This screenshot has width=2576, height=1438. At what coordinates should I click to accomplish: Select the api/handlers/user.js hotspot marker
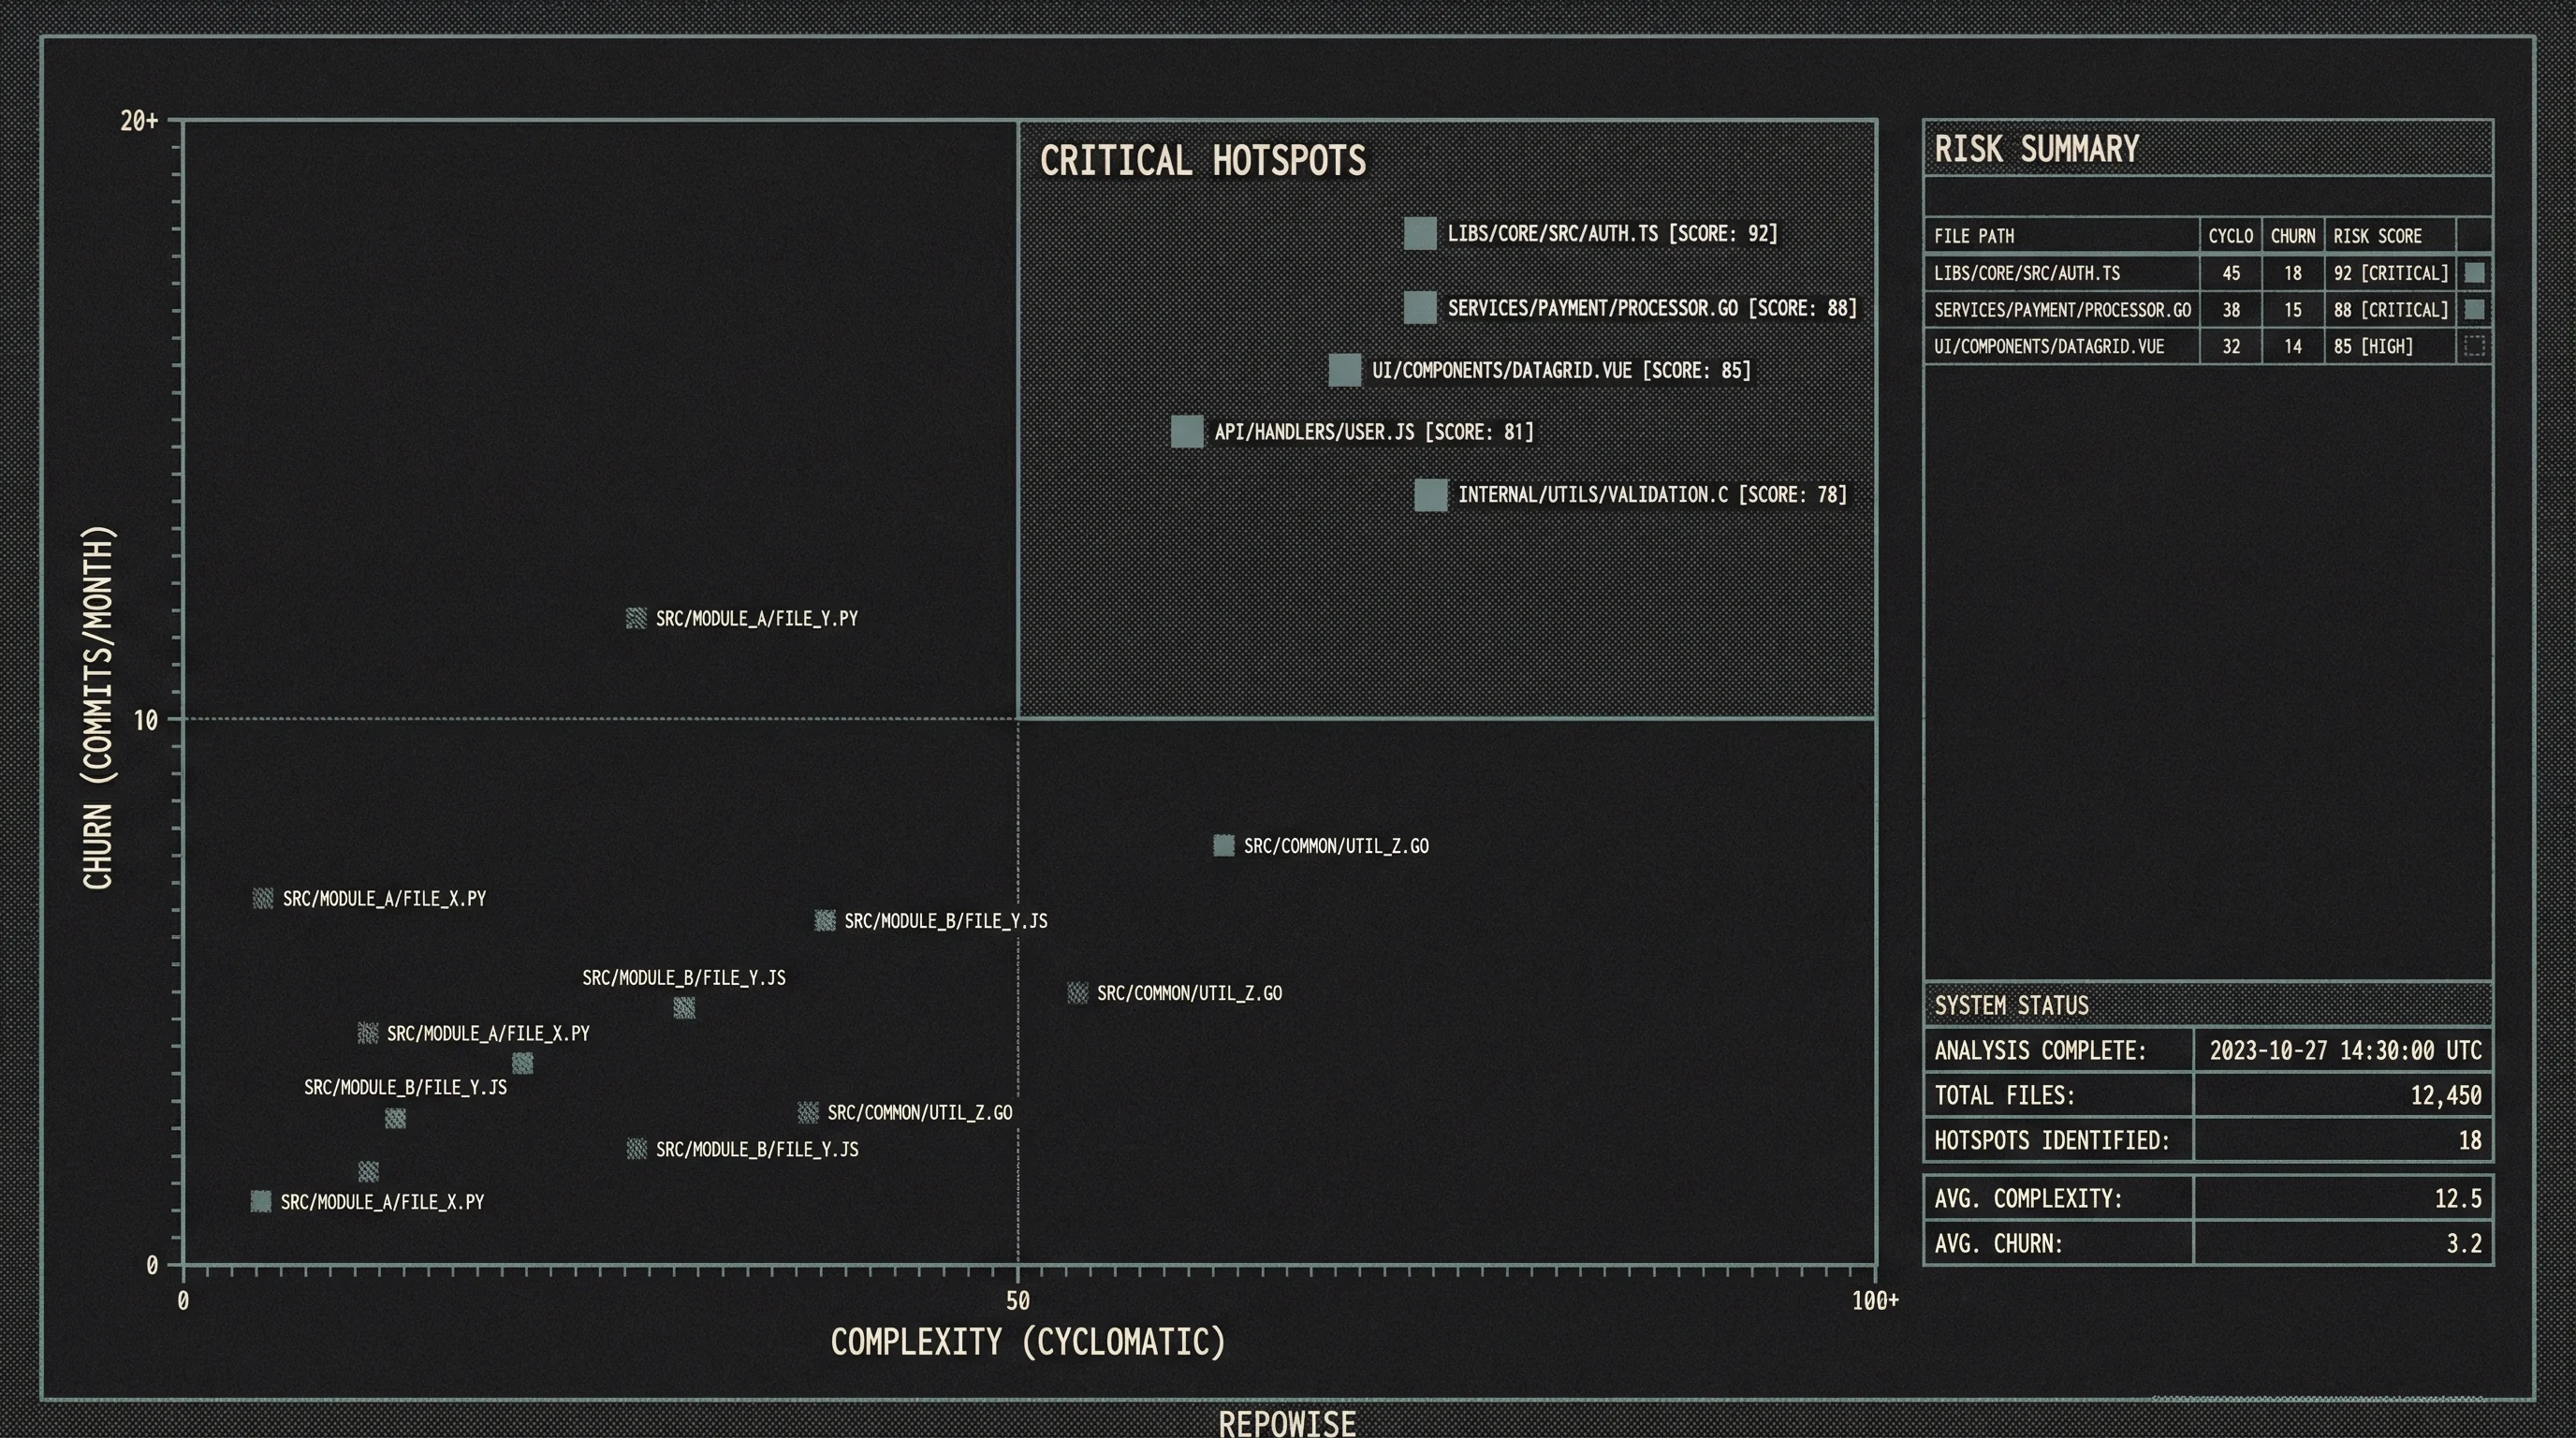(x=1187, y=432)
